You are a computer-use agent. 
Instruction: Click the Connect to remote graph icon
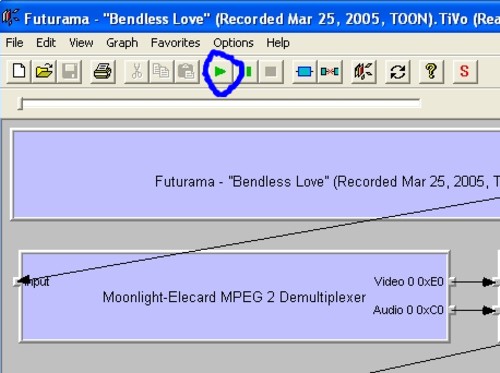[364, 71]
